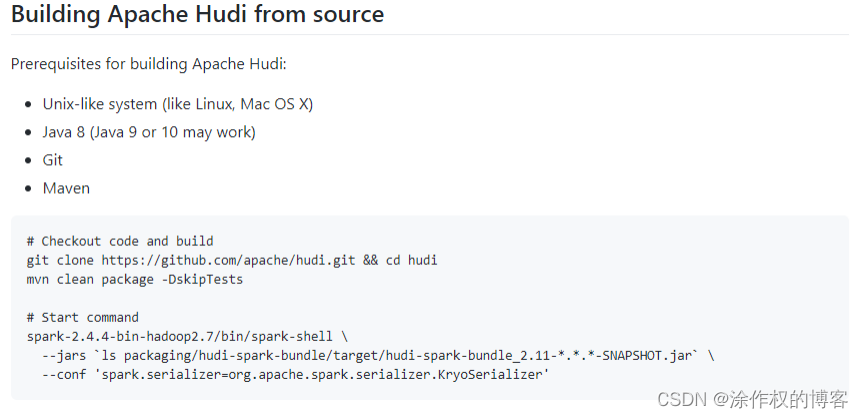Screen dimensions: 863x418
Task: Click the "Building Apache Hudi from source" heading
Action: point(197,14)
